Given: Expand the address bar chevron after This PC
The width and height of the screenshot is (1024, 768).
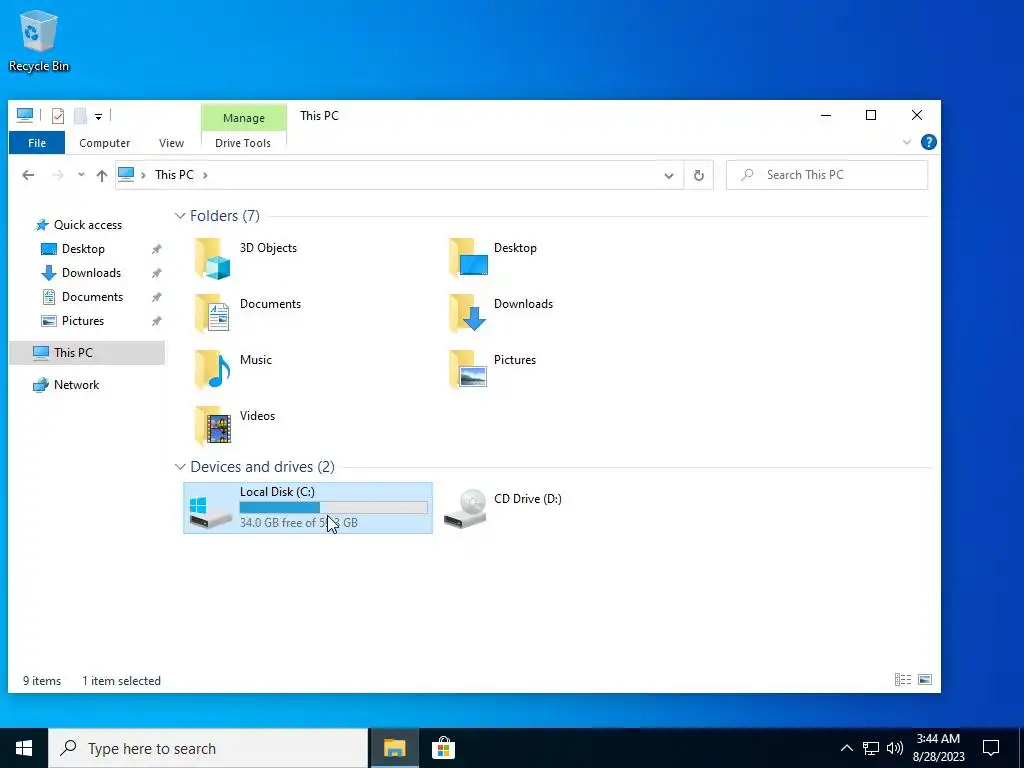Looking at the screenshot, I should coord(205,175).
